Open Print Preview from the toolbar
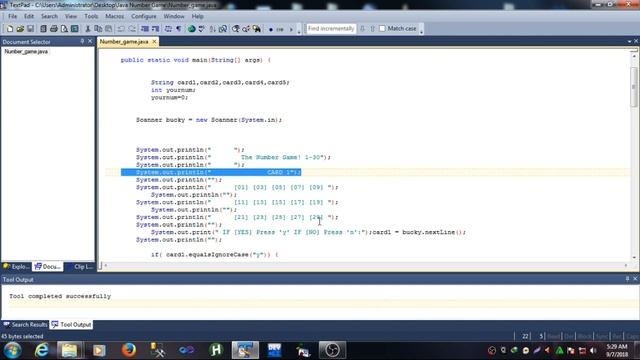This screenshot has height=360, width=640. tap(64, 29)
